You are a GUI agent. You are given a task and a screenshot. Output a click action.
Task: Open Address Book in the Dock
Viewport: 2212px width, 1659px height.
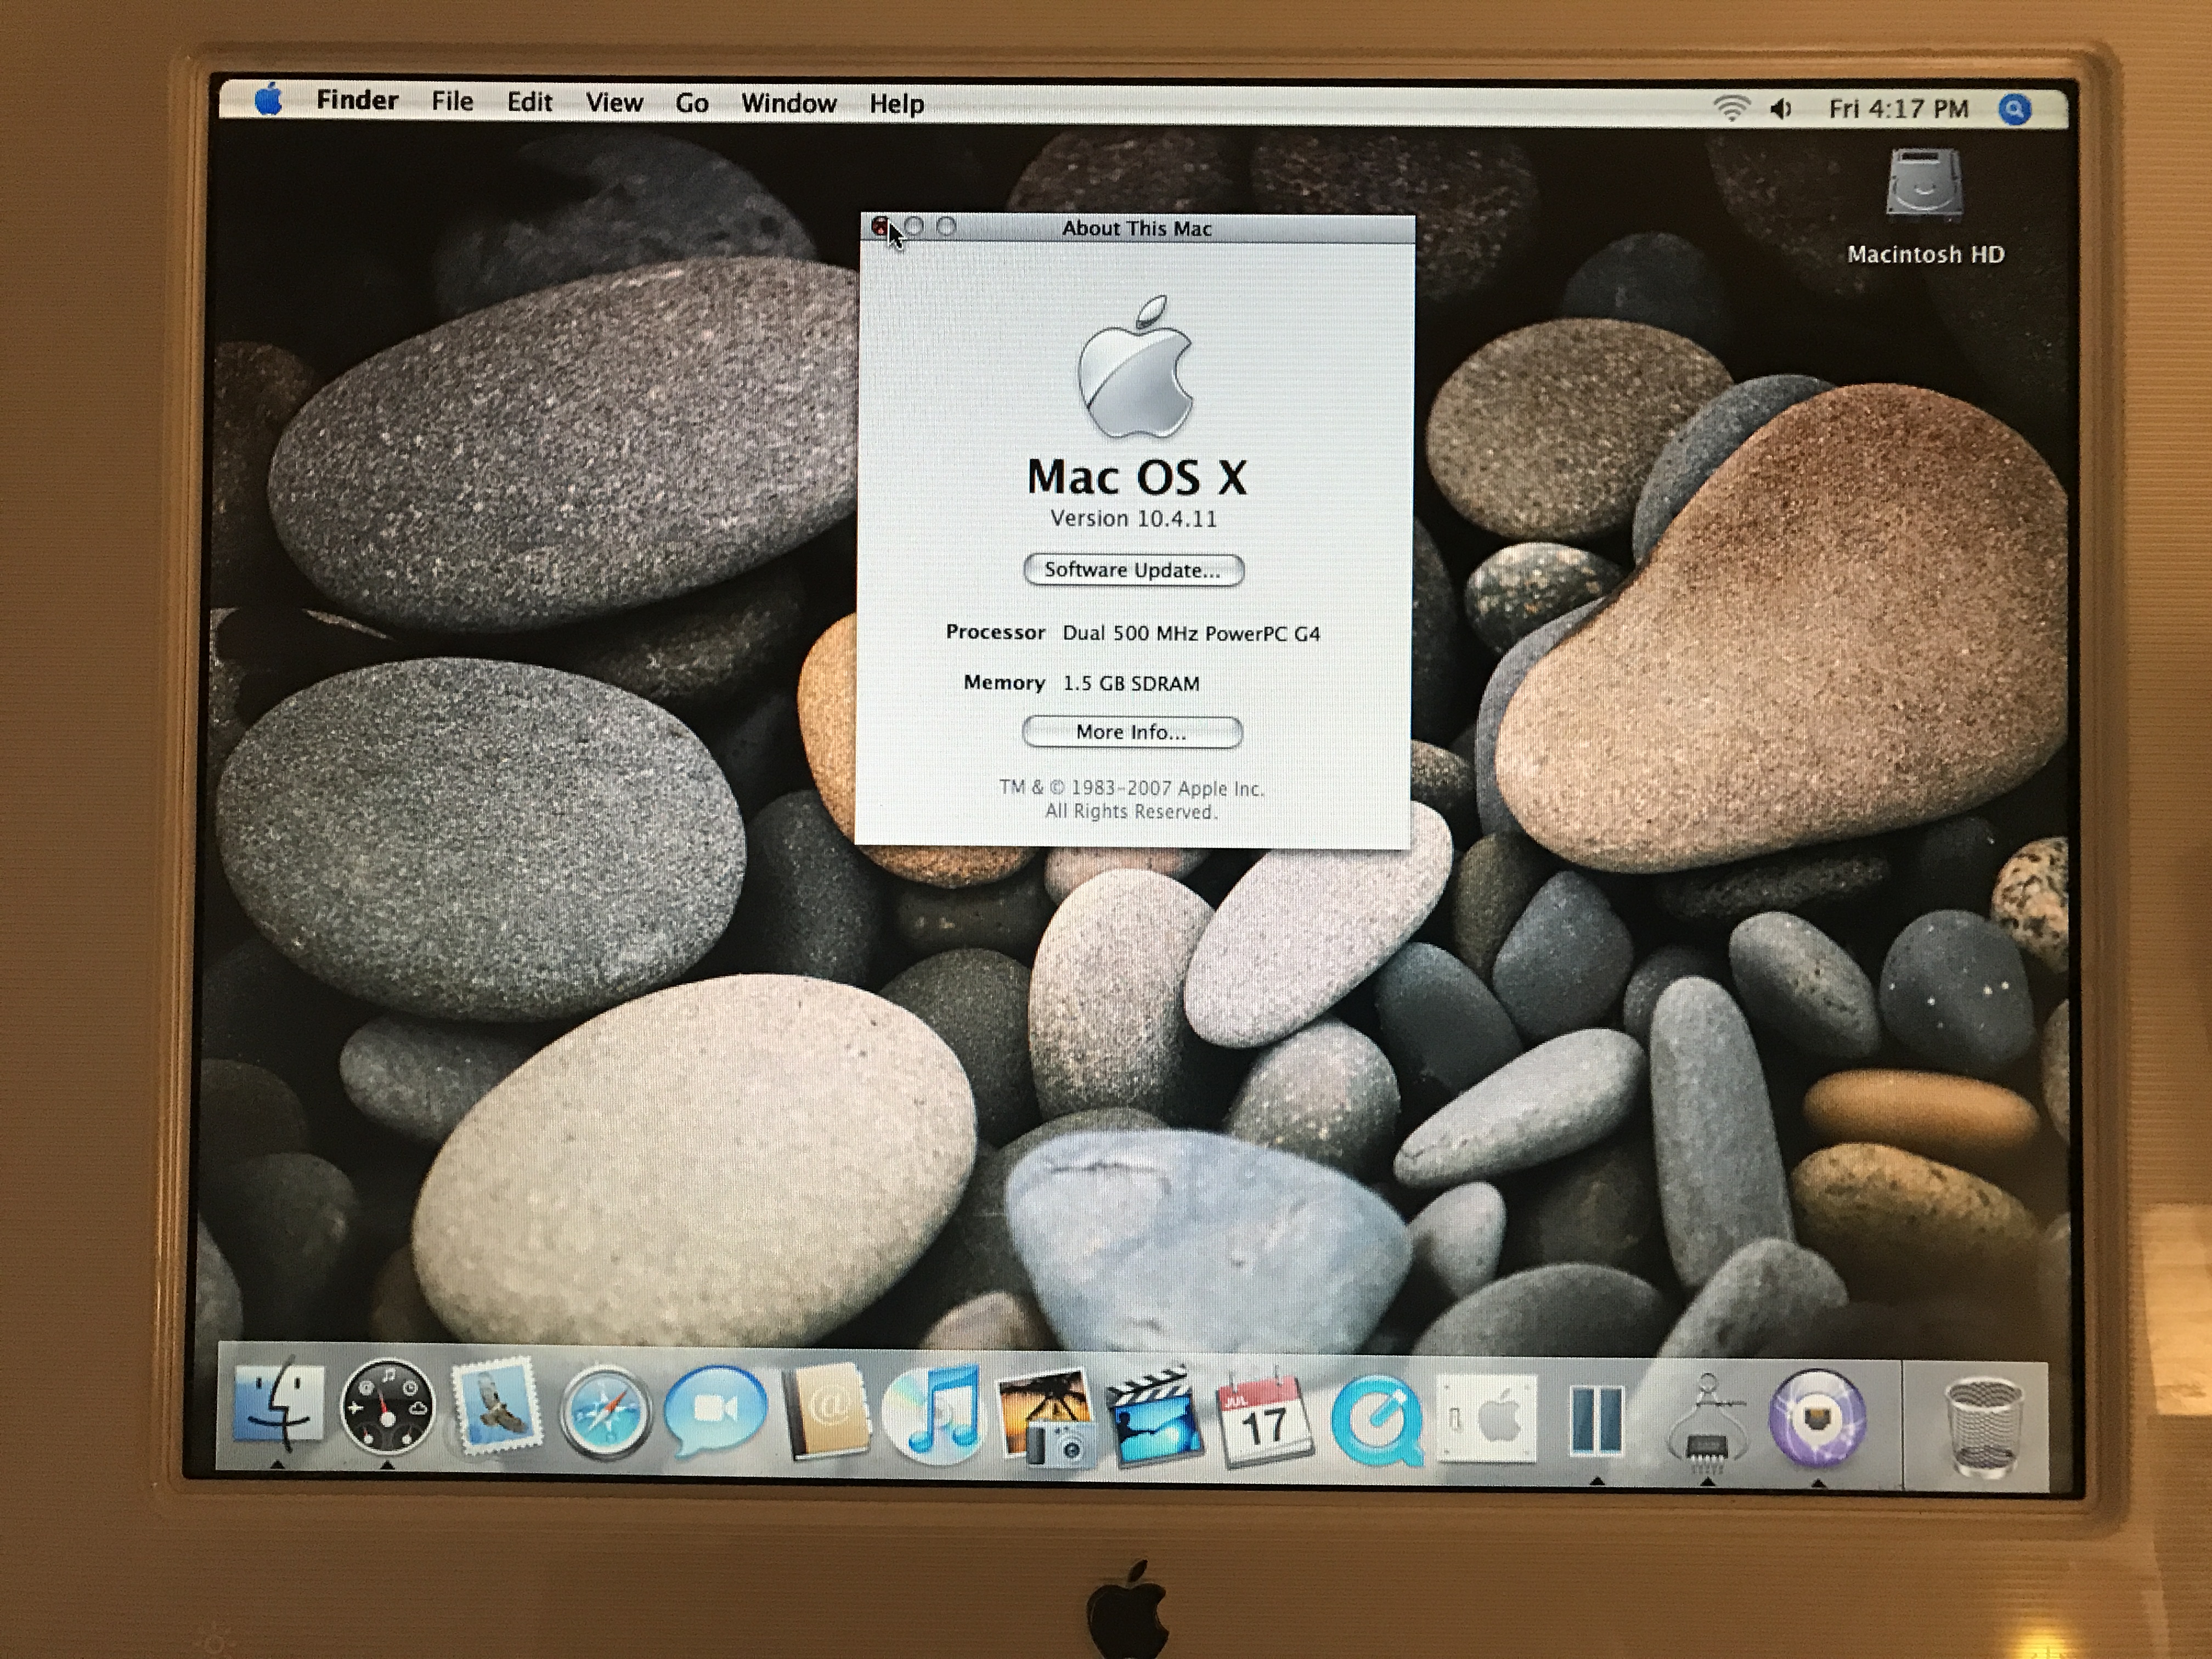[827, 1411]
